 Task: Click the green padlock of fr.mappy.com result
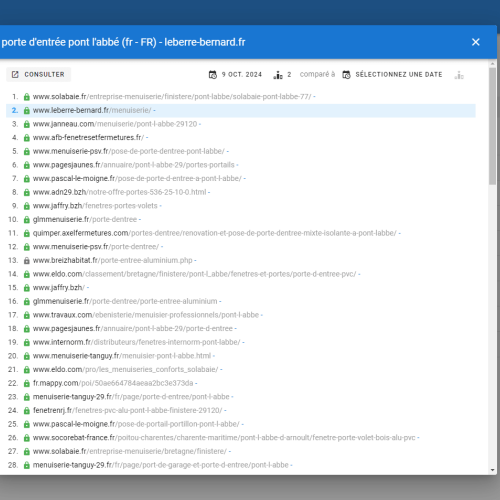[x=27, y=383]
